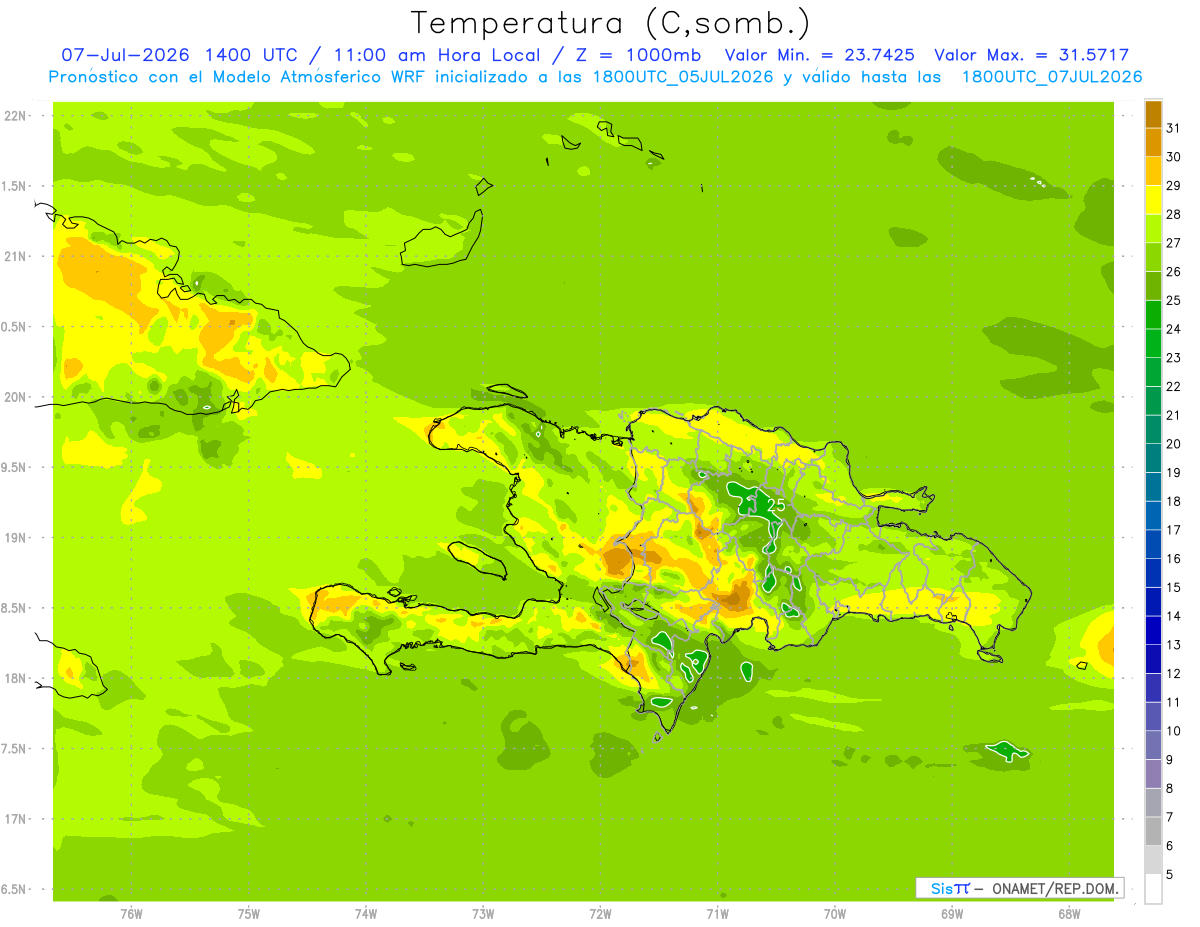Click the 68W longitude axis label
Image resolution: width=1200 pixels, height=927 pixels.
click(x=1069, y=913)
